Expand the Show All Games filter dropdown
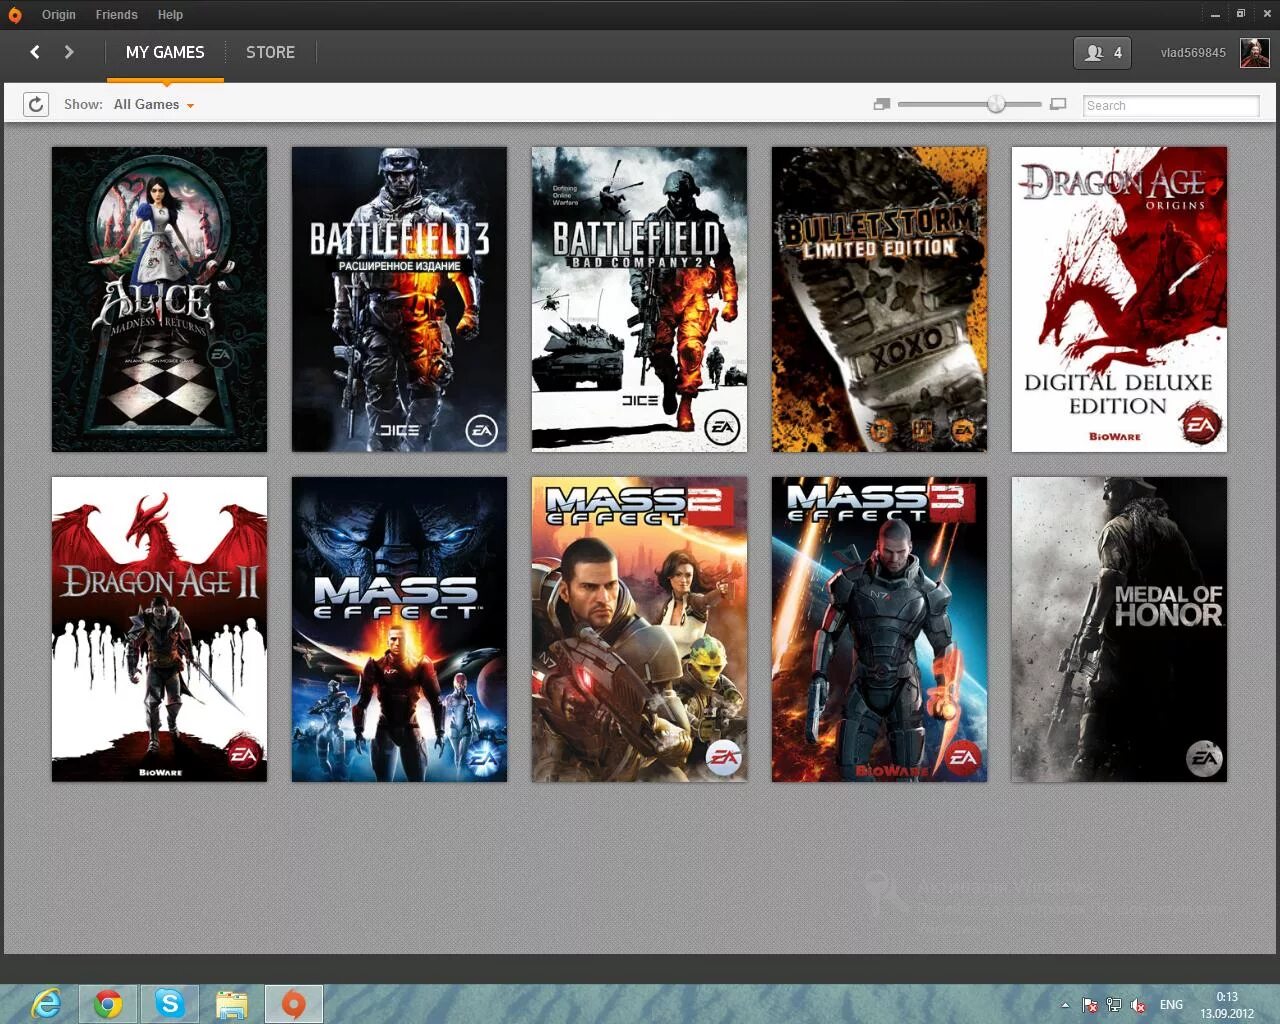Screen dimensions: 1280x1024 [154, 104]
